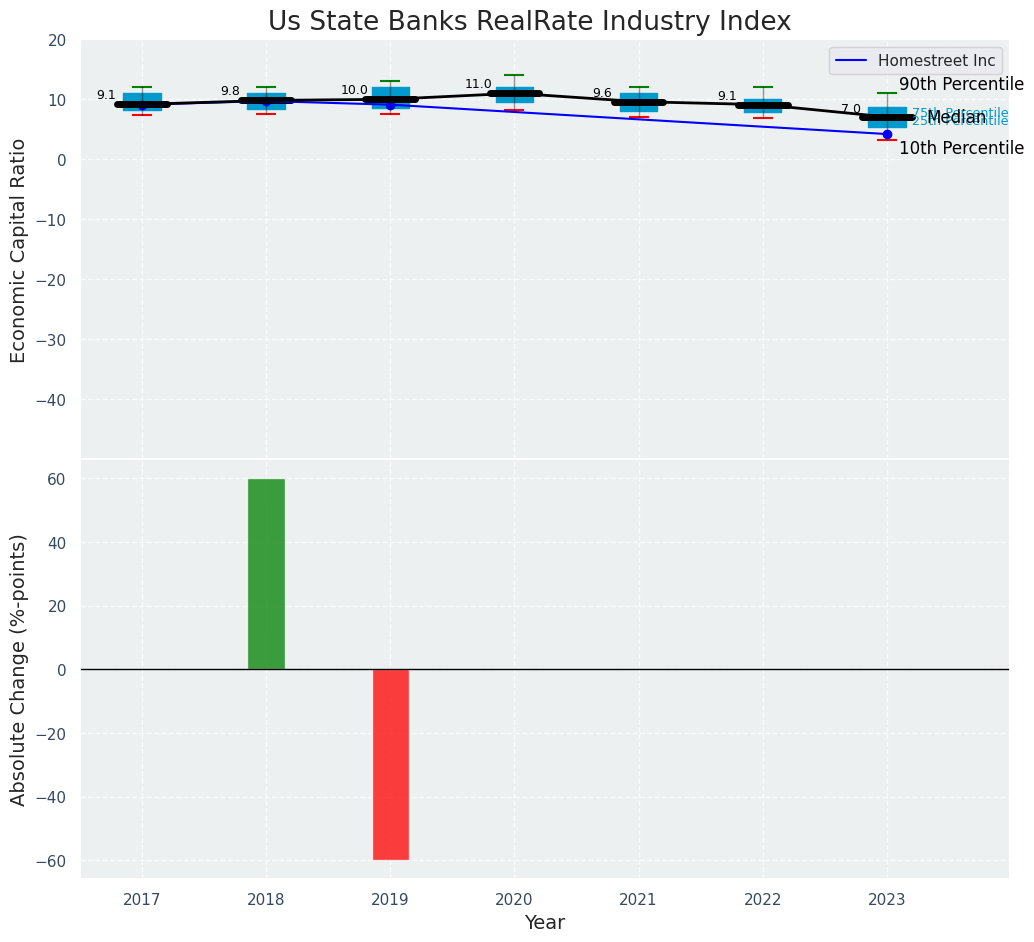
Task: Select the 2020 box plot marker
Action: pyautogui.click(x=514, y=95)
